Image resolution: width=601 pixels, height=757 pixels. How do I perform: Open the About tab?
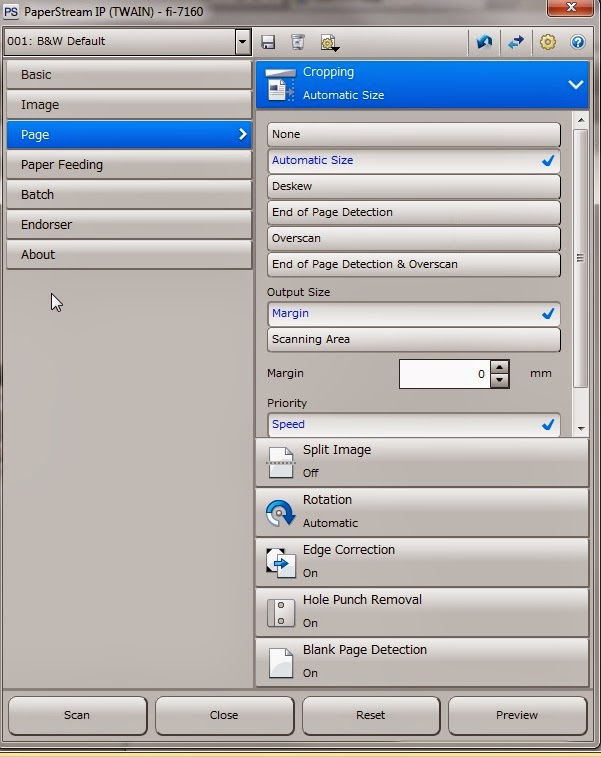click(x=129, y=254)
